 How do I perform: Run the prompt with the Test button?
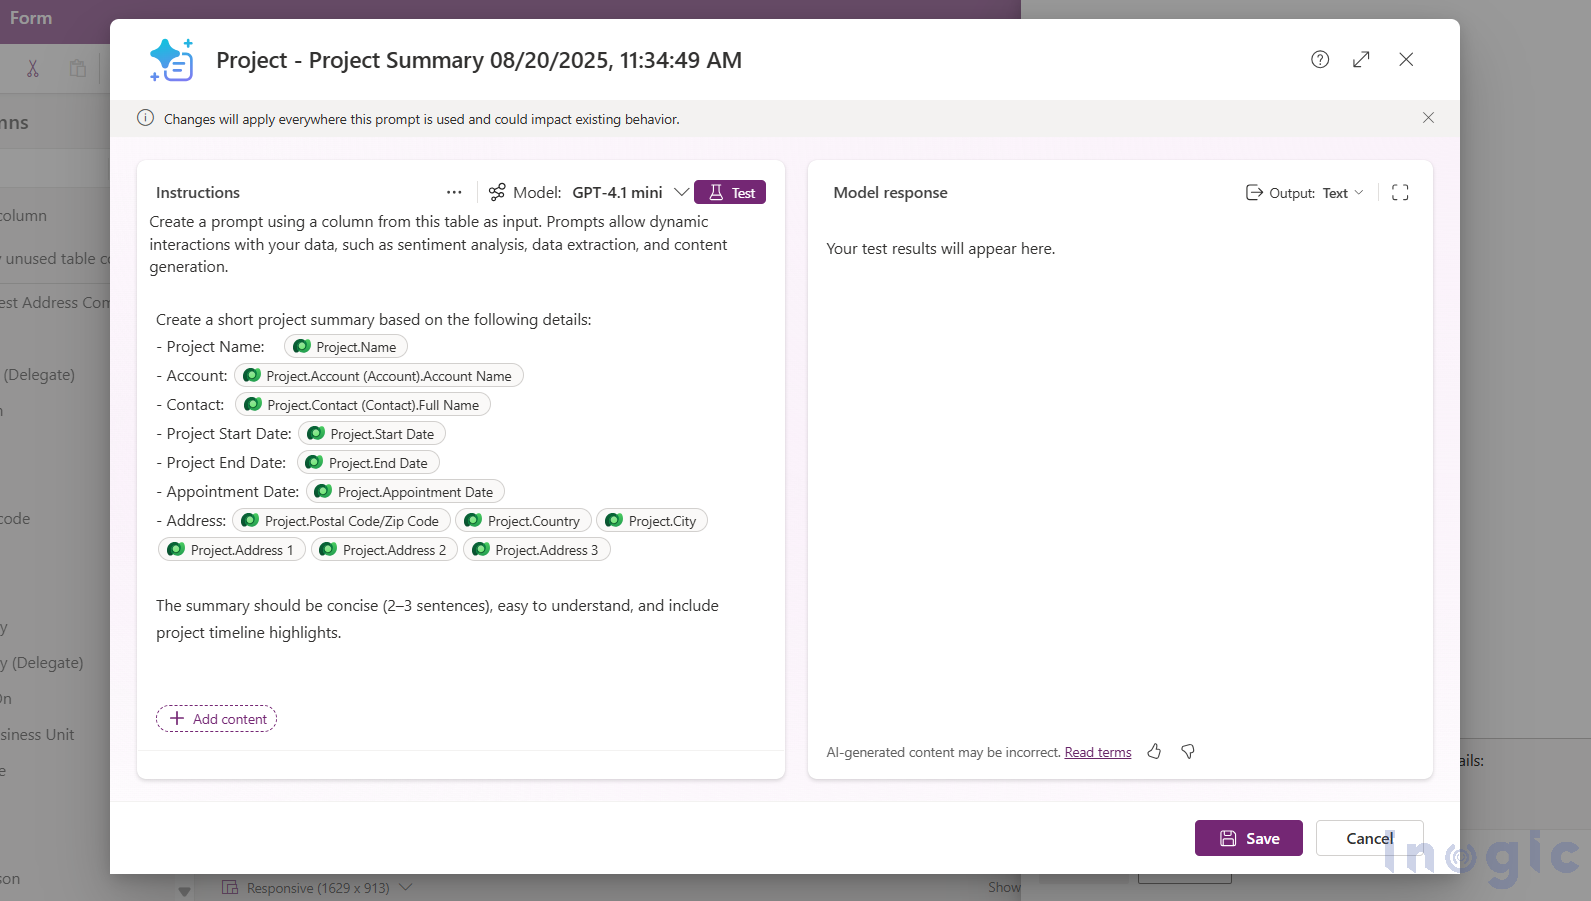730,192
